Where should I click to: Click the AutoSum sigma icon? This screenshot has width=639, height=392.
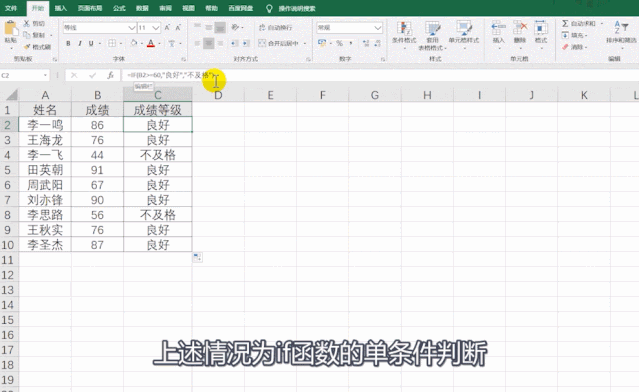tap(565, 24)
